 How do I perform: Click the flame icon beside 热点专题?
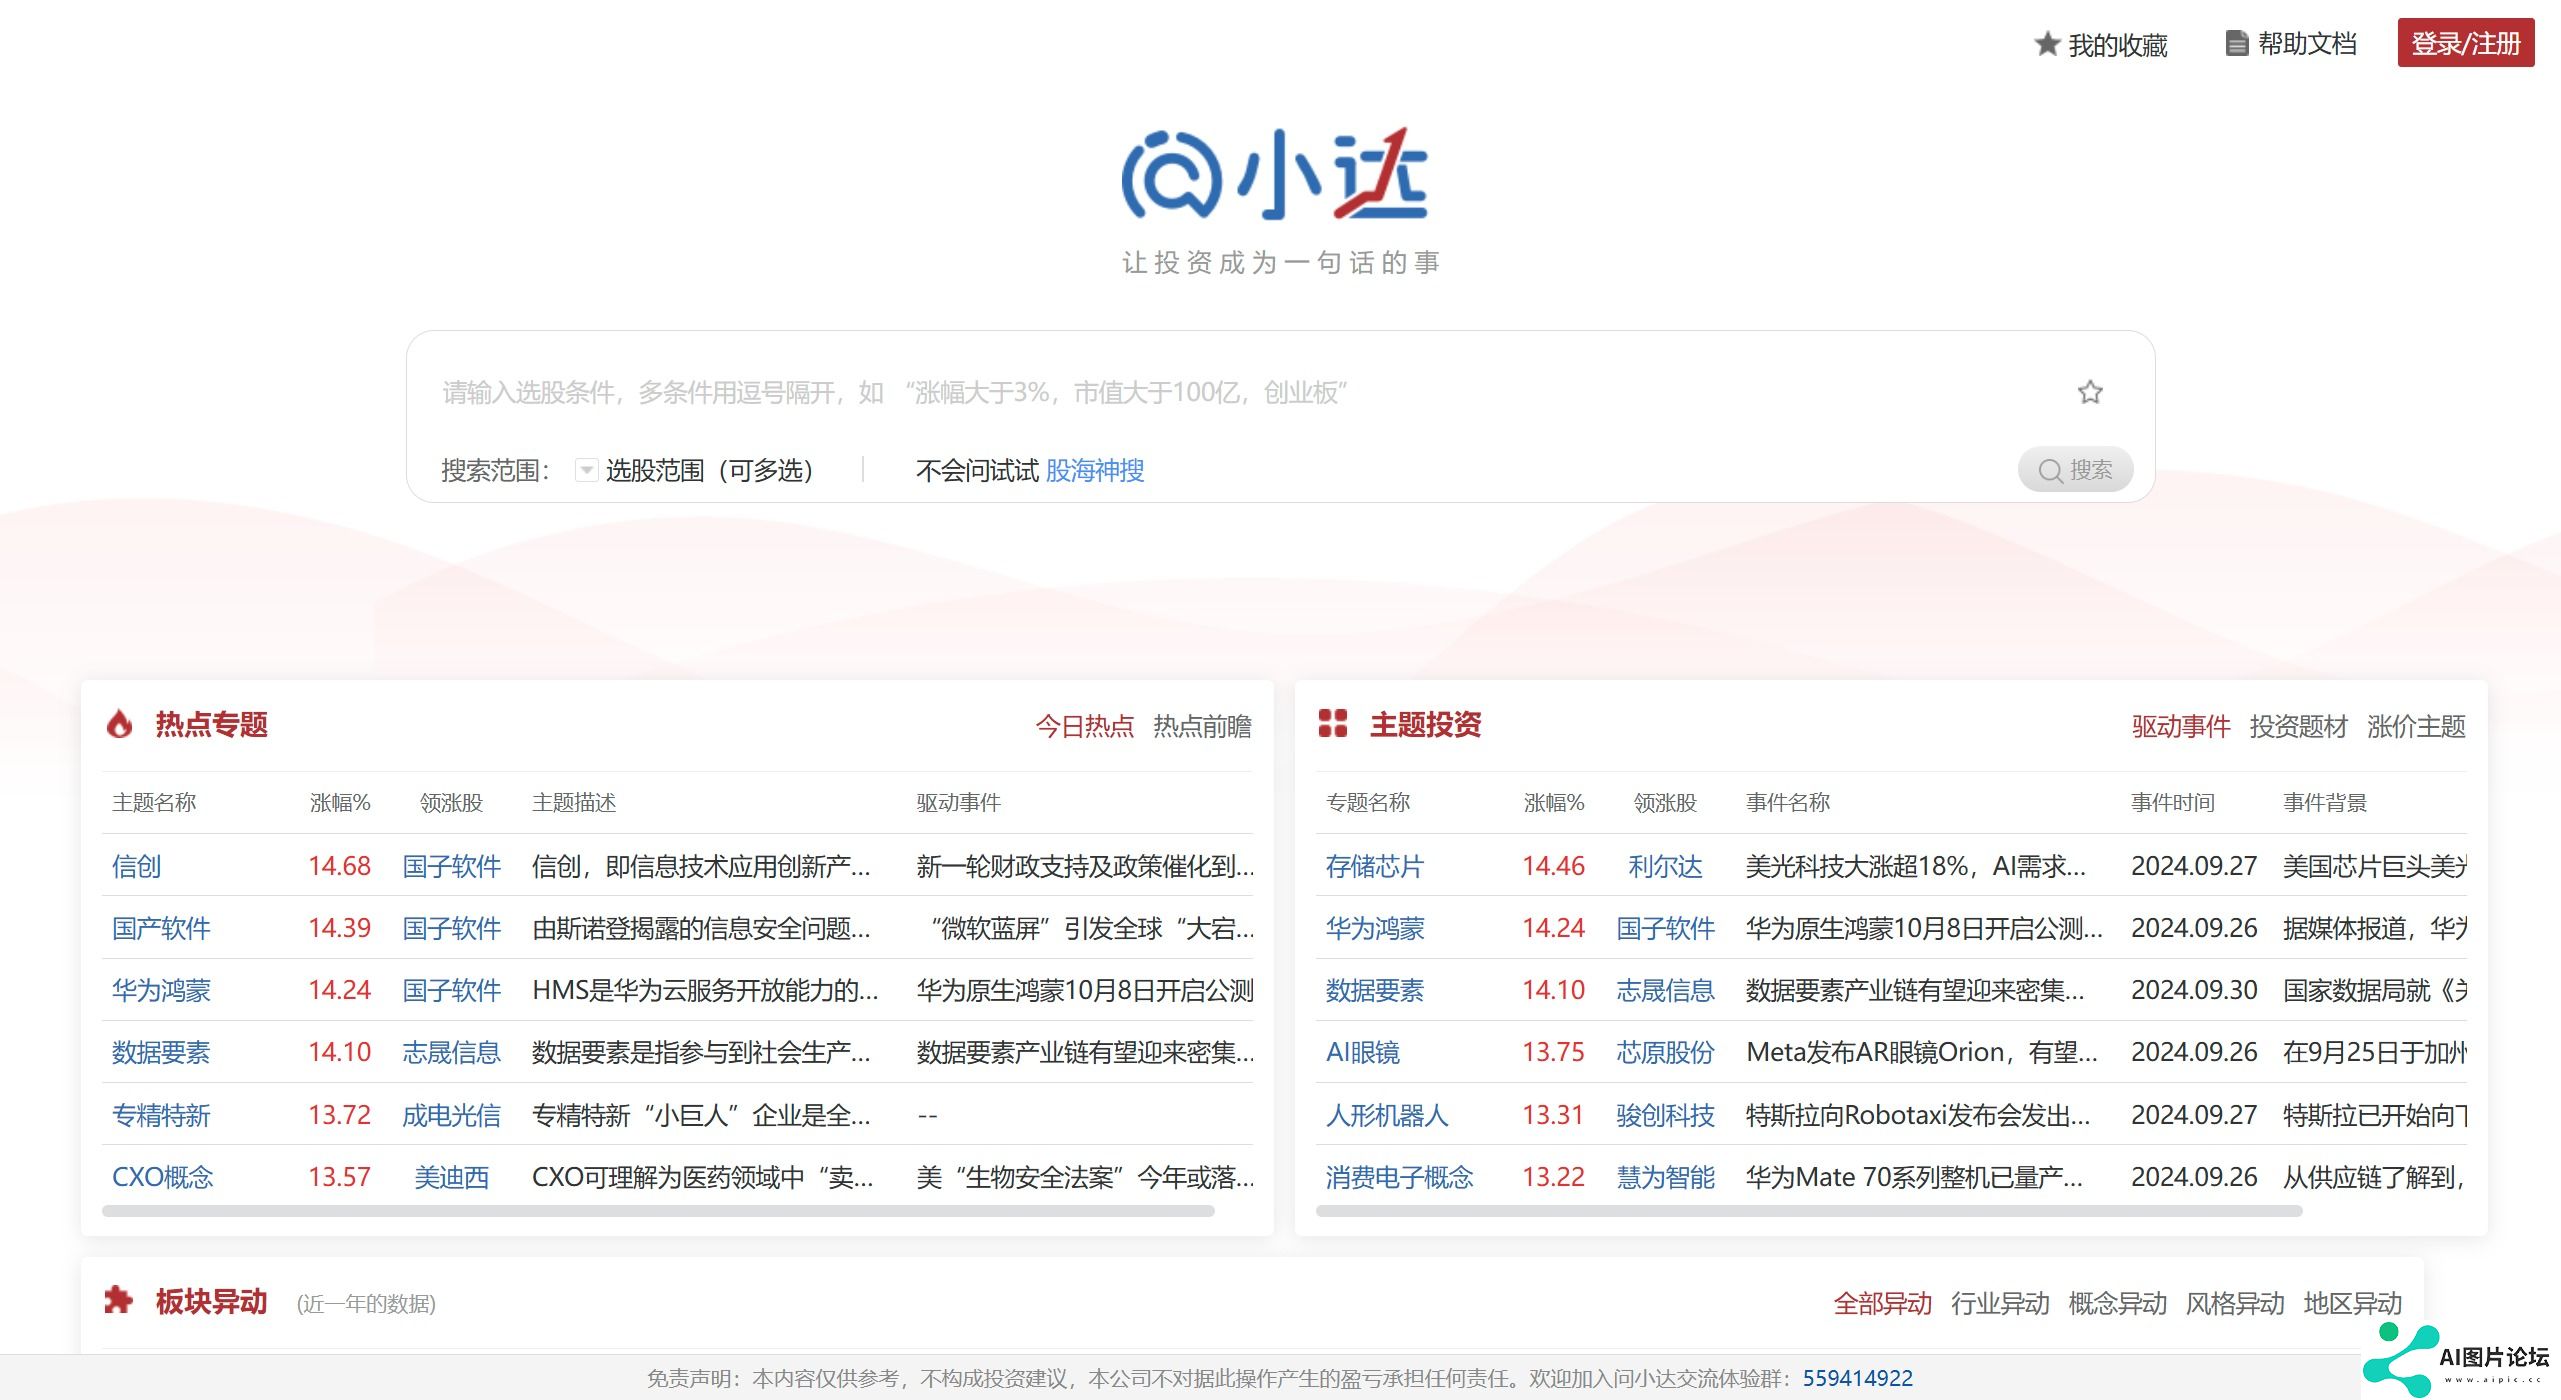click(x=120, y=724)
